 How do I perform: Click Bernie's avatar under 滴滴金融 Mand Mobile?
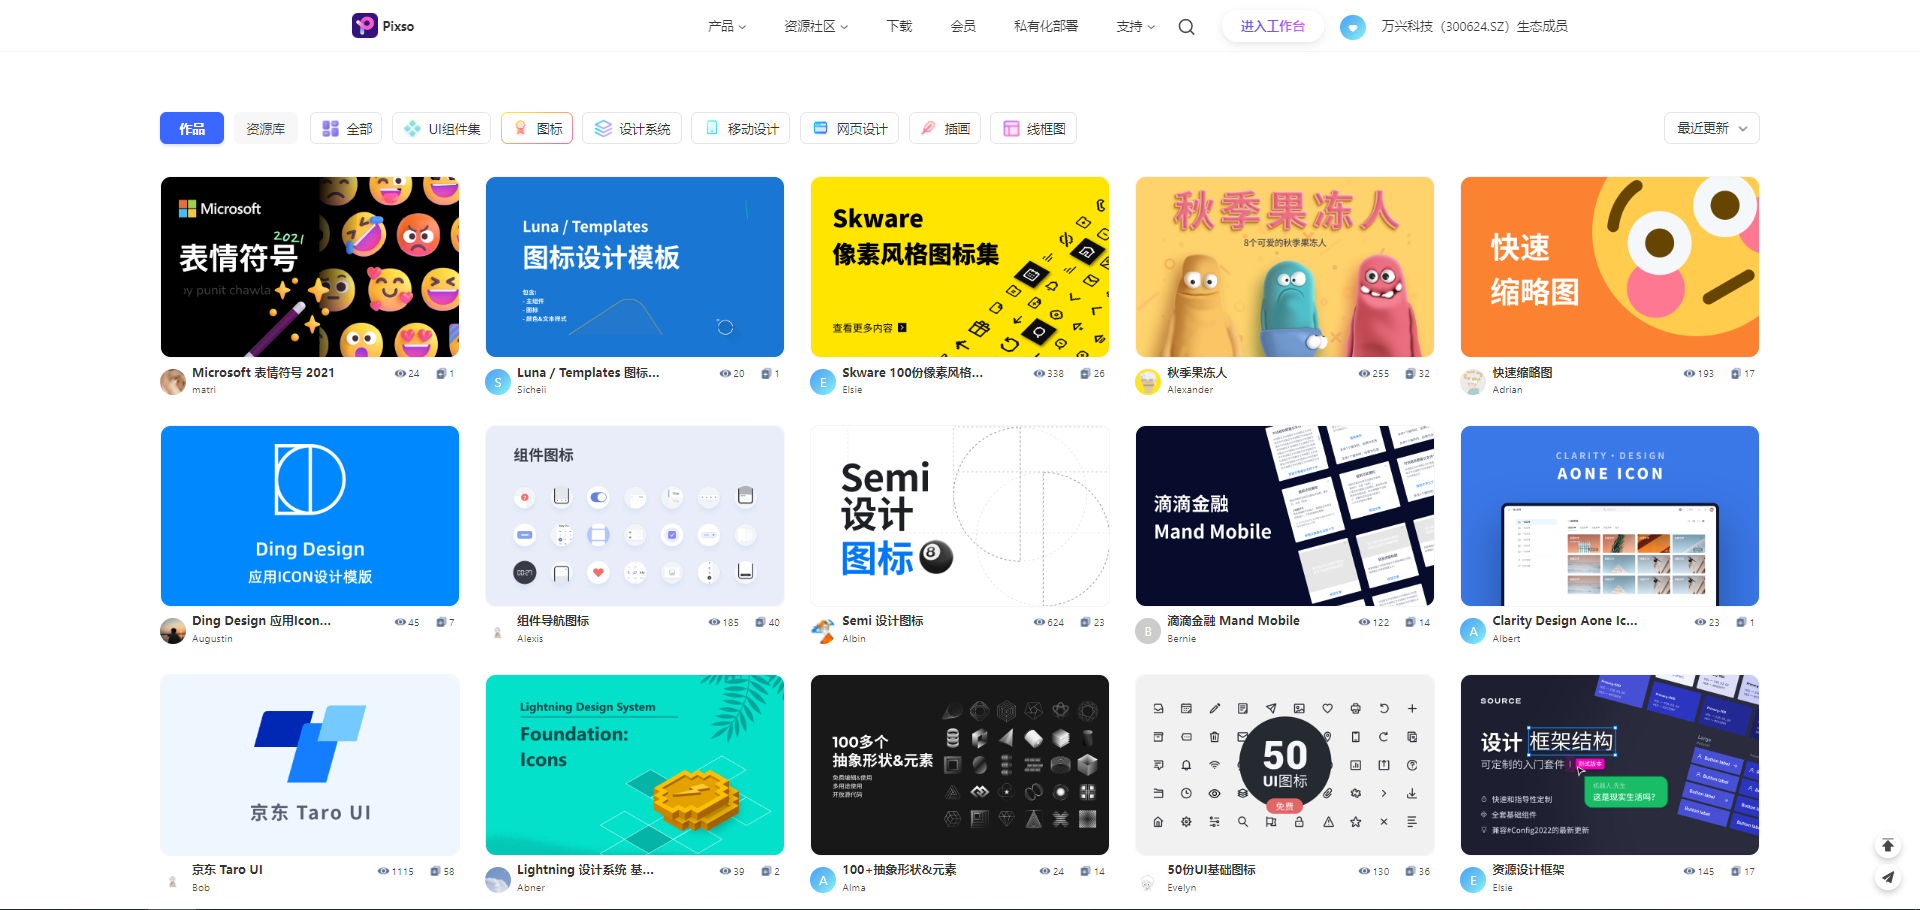point(1148,630)
